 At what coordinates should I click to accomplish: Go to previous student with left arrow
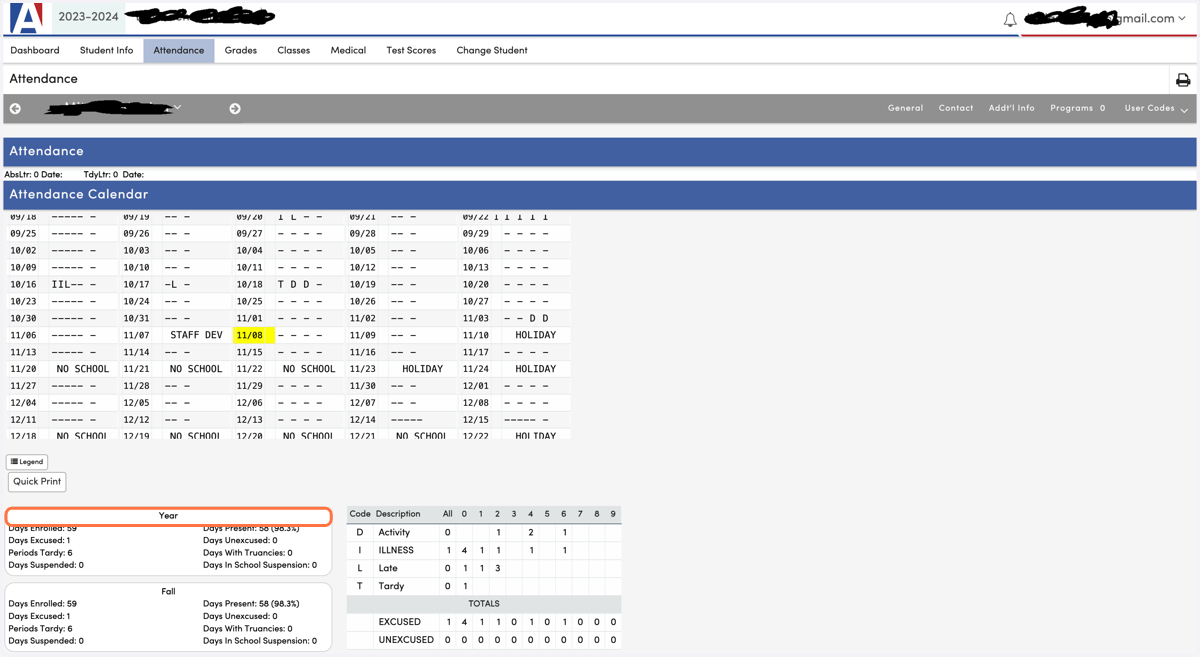15,108
